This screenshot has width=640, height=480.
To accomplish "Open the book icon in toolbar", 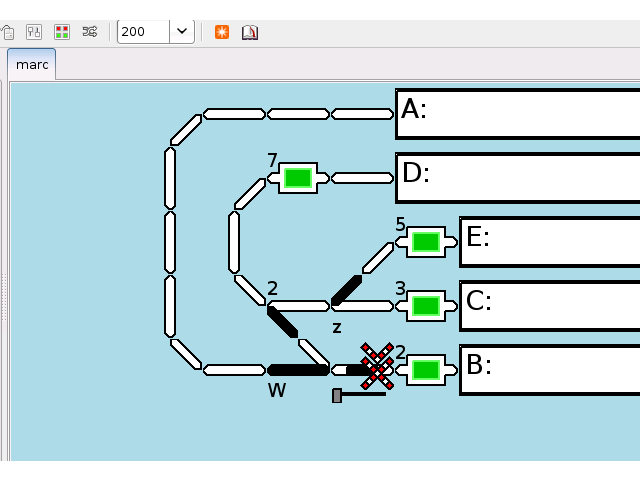I will tap(250, 31).
